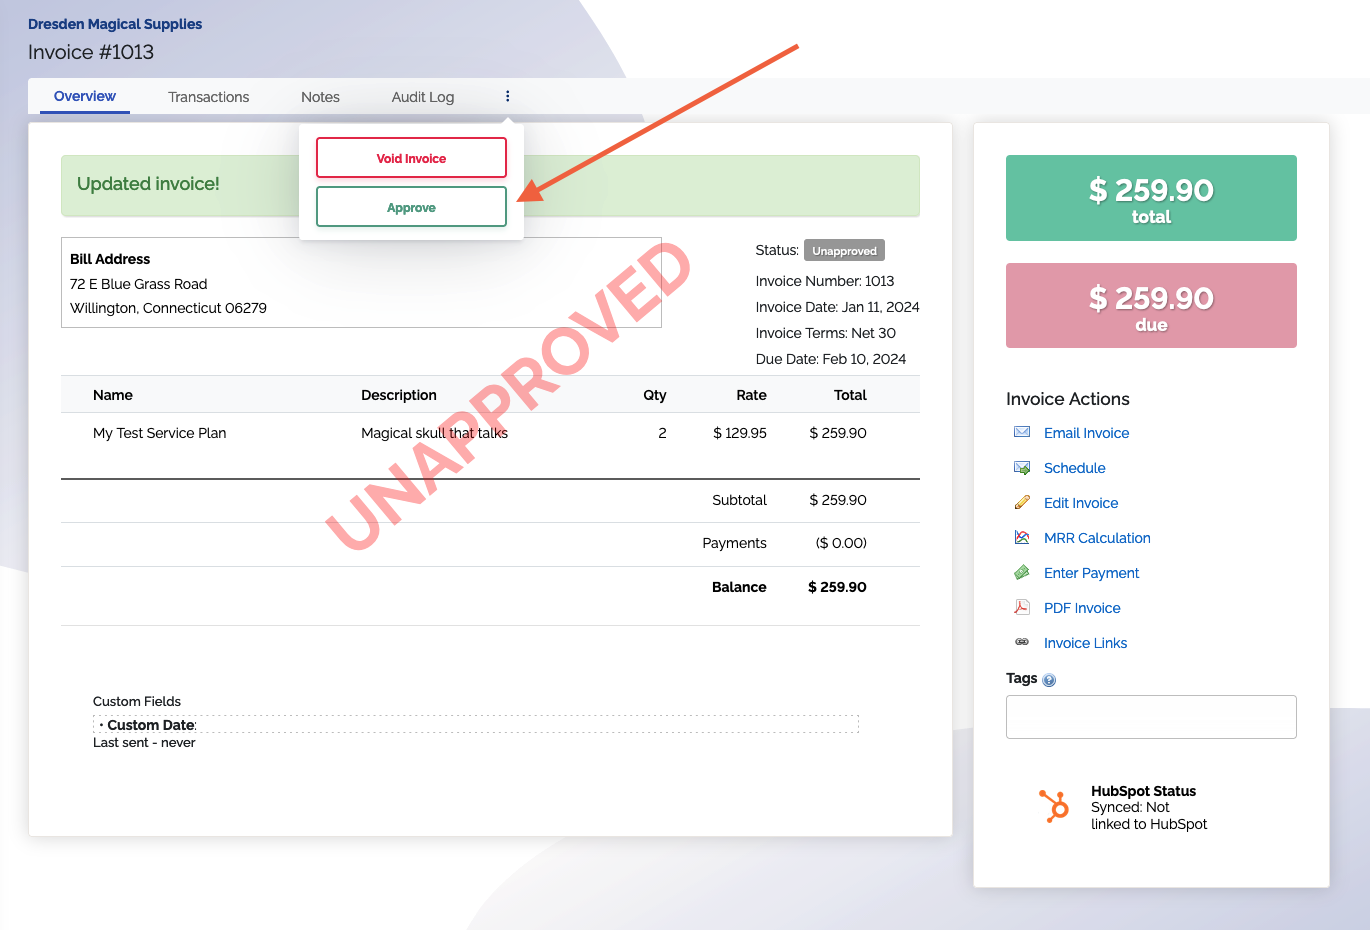The height and width of the screenshot is (930, 1370).
Task: Select the Enter Payment money icon
Action: [x=1021, y=572]
